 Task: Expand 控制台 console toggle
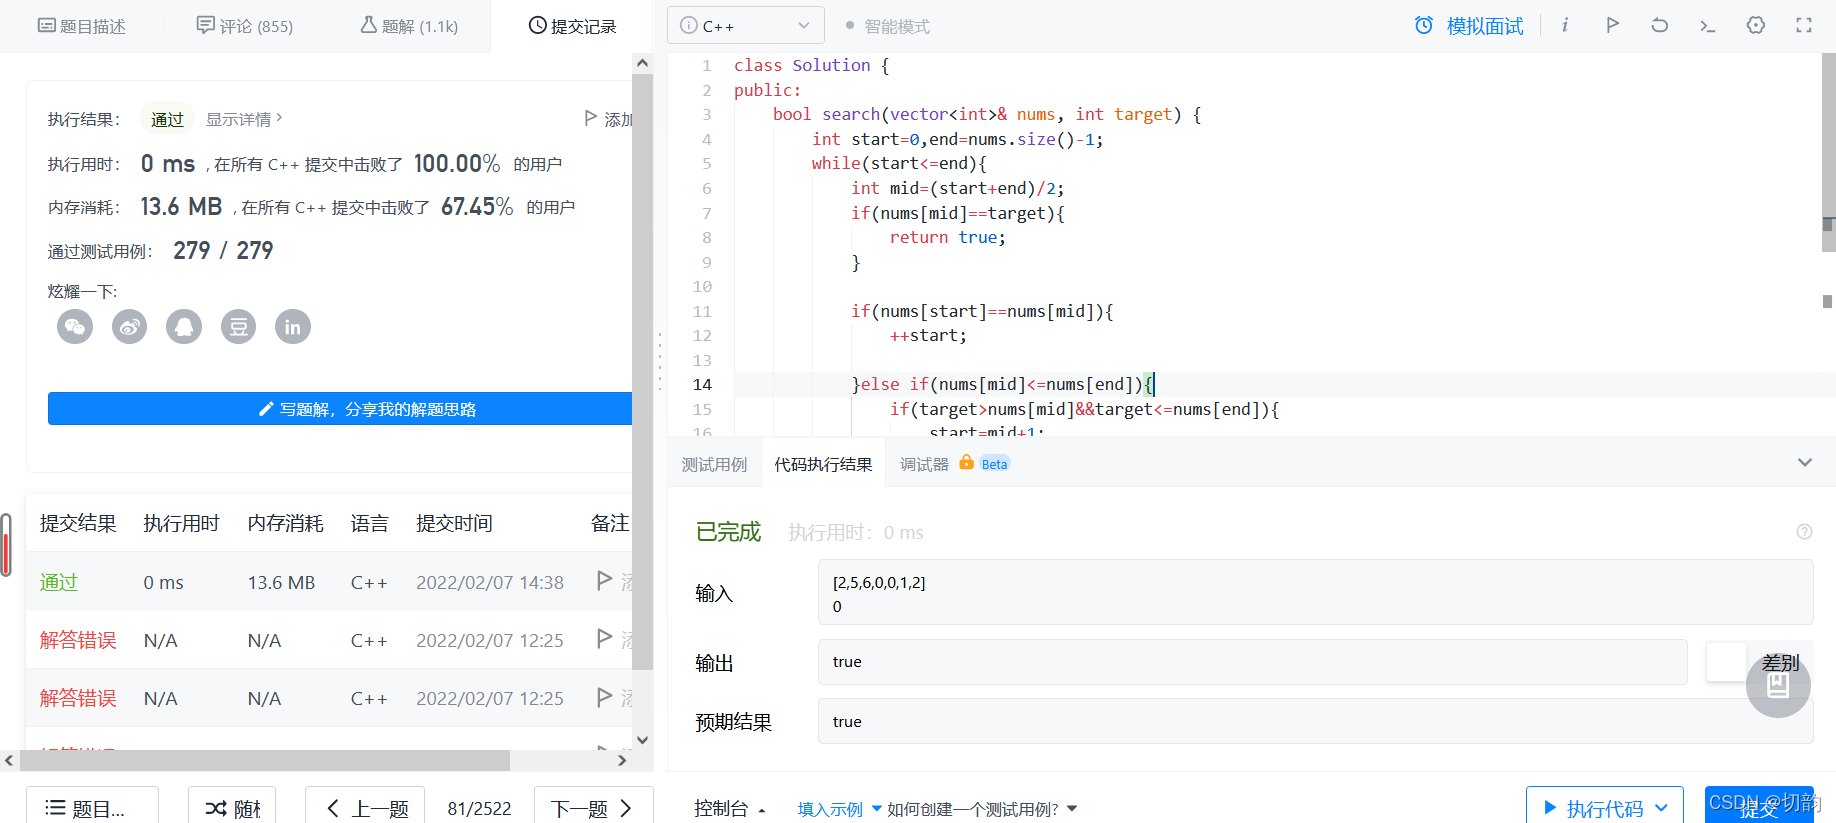[x=730, y=808]
